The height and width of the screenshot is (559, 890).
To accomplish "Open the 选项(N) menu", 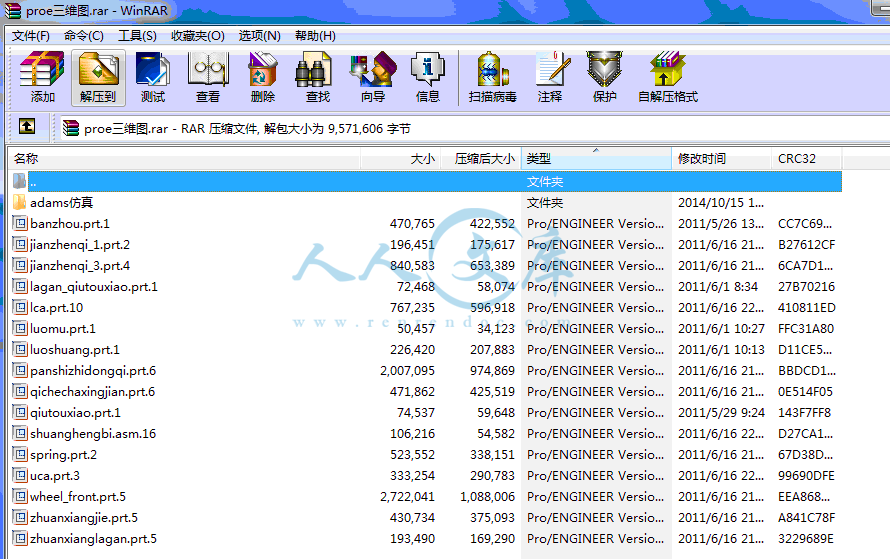I will point(259,36).
